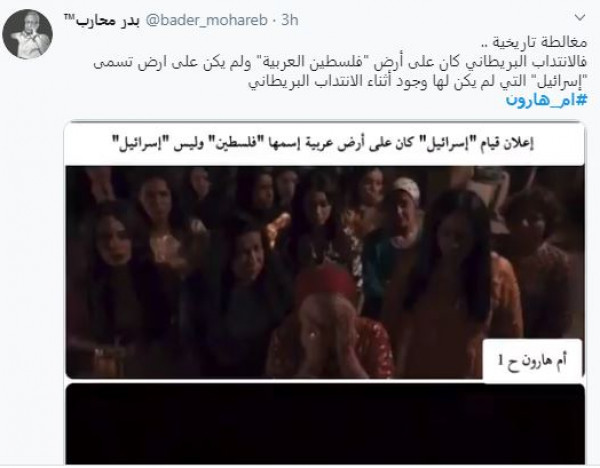Screen dimensions: 600x468
Task: Expand the tweet options chevron
Action: (x=580, y=18)
